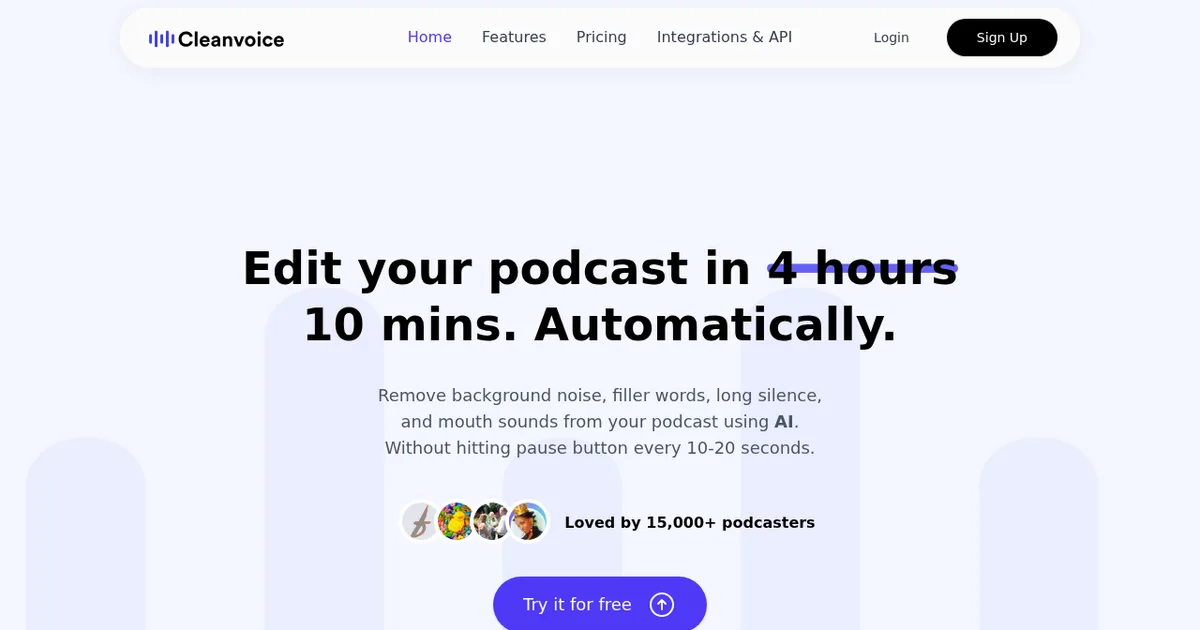Click the Cleanvoice brand name text

(231, 39)
